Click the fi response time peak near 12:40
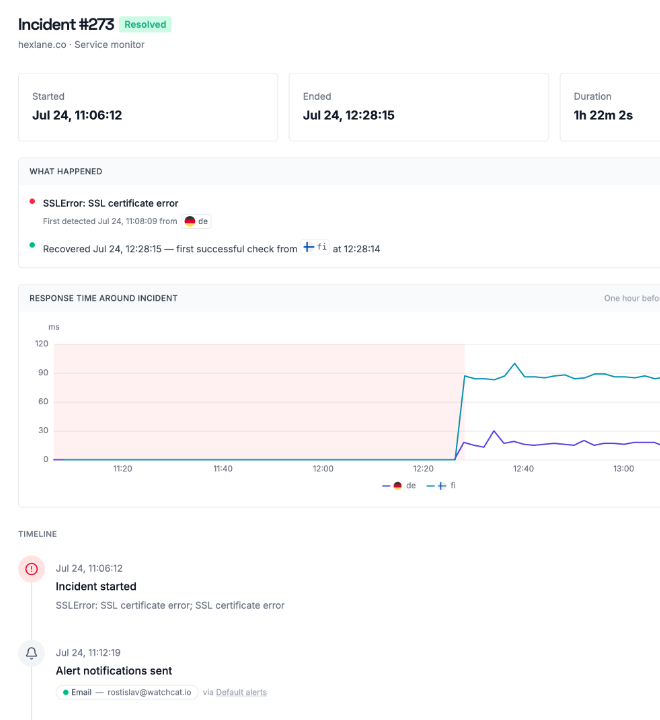This screenshot has height=720, width=660. click(x=514, y=364)
